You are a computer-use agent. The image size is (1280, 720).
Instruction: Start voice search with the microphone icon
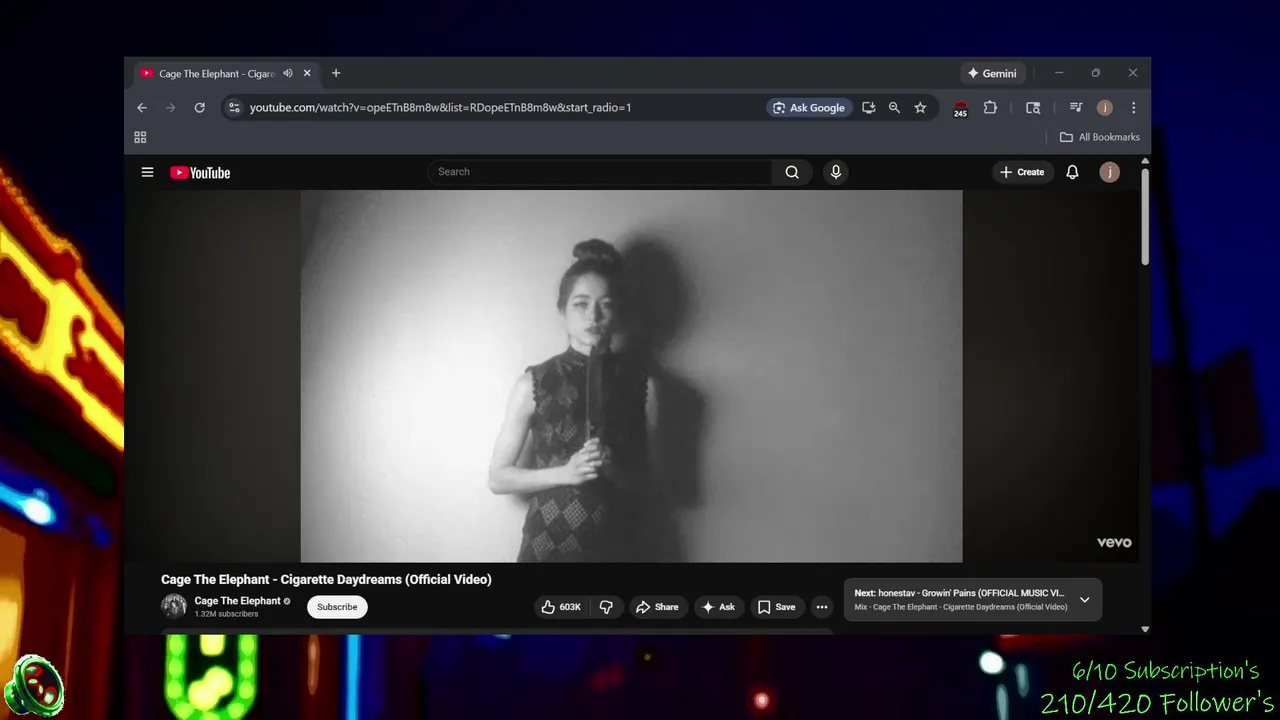pyautogui.click(x=836, y=172)
